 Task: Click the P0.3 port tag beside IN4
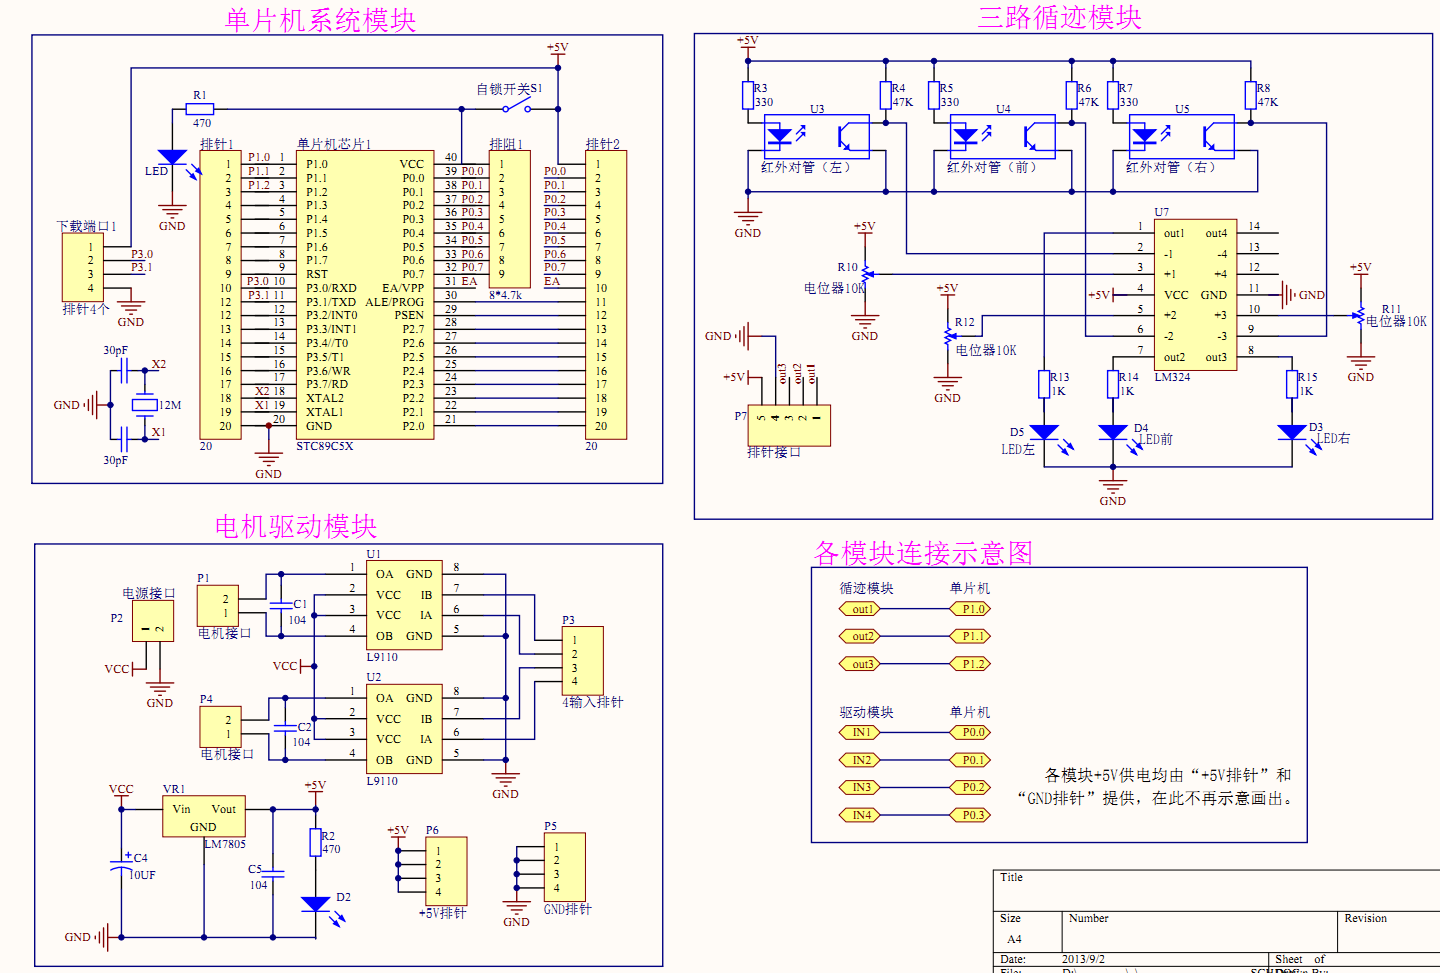pos(970,815)
